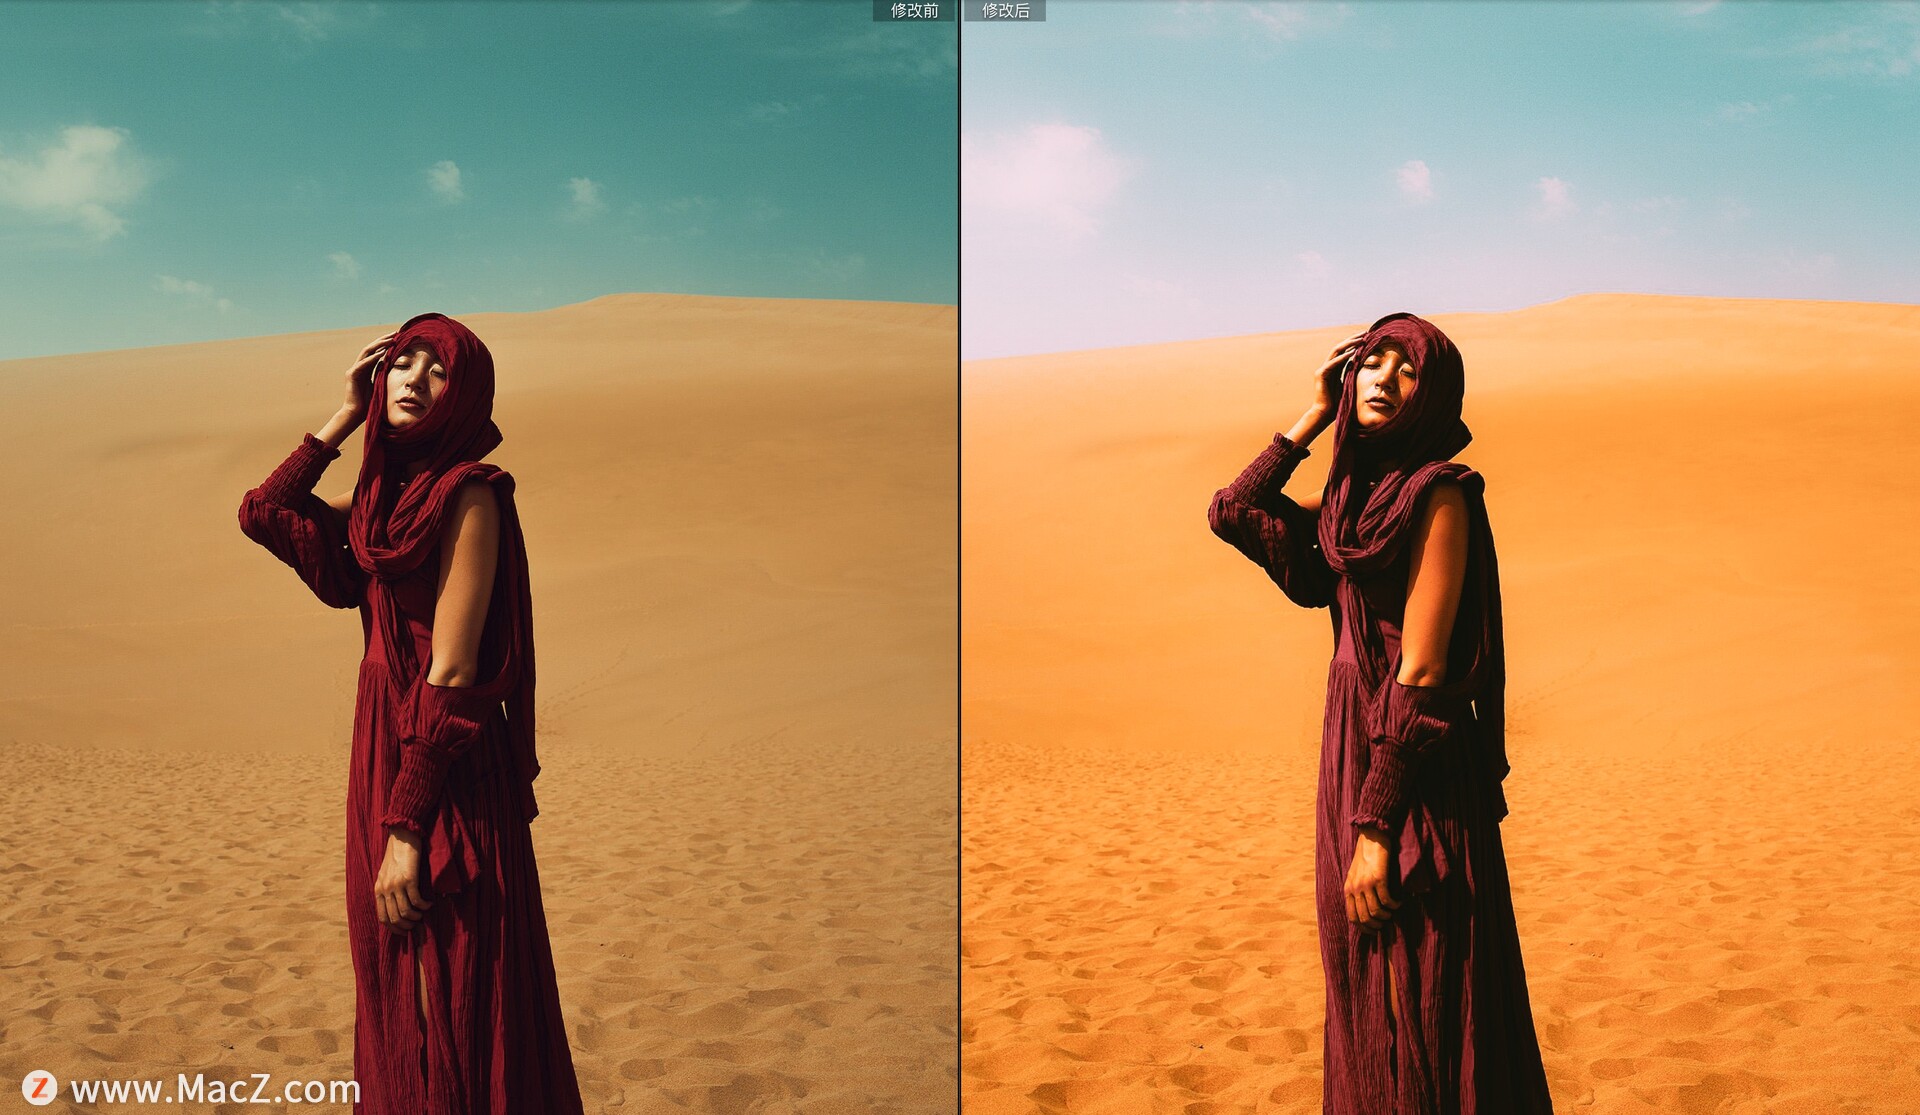Click the 修改前 label
1920x1115 pixels.
tap(914, 11)
